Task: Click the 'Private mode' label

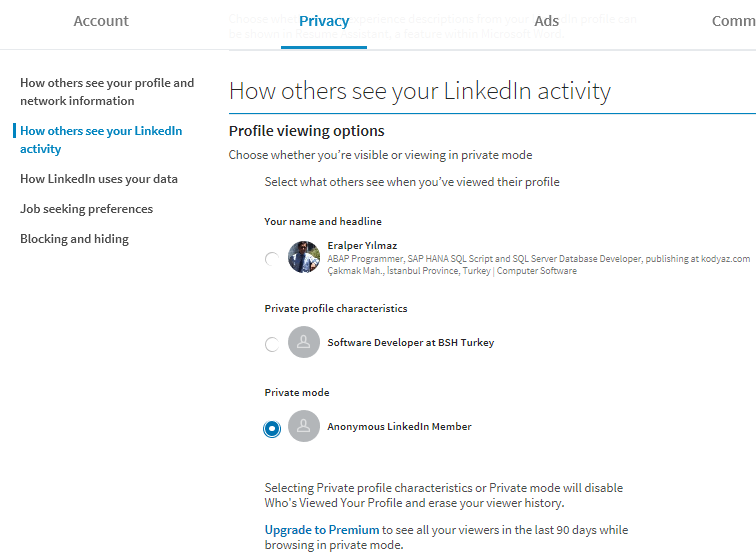Action: click(297, 393)
